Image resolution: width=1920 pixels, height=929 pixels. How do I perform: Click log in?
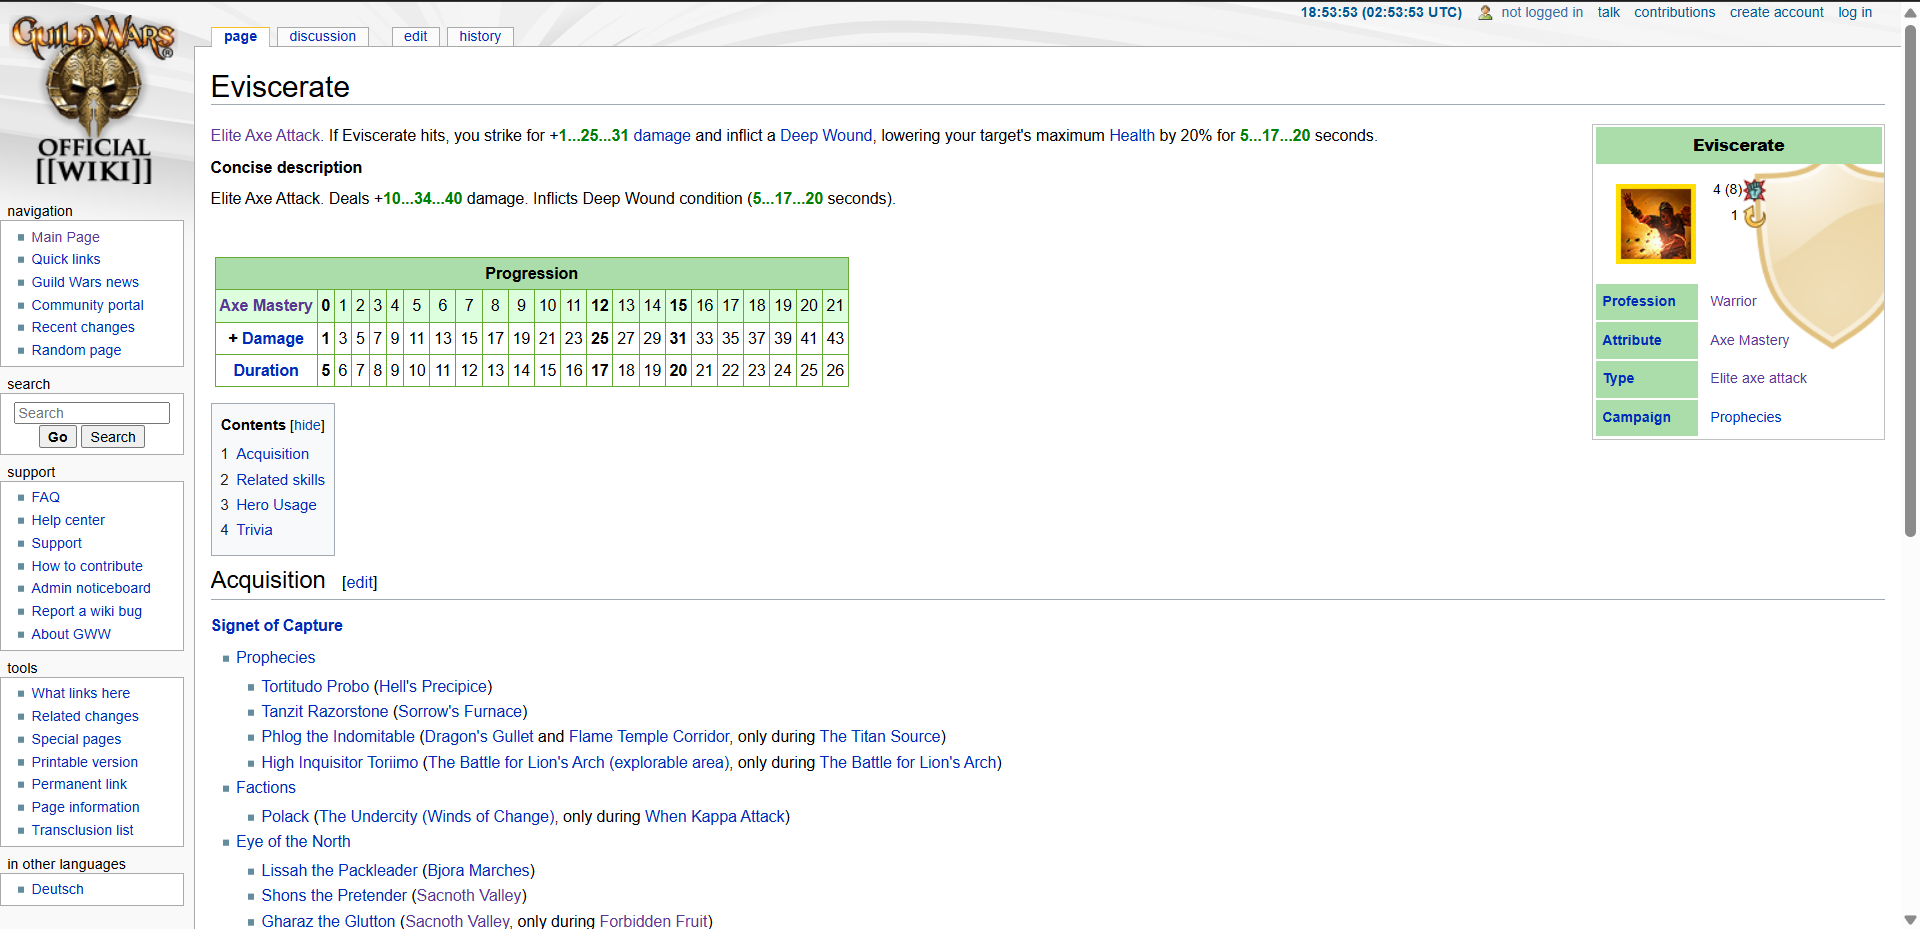click(x=1855, y=12)
